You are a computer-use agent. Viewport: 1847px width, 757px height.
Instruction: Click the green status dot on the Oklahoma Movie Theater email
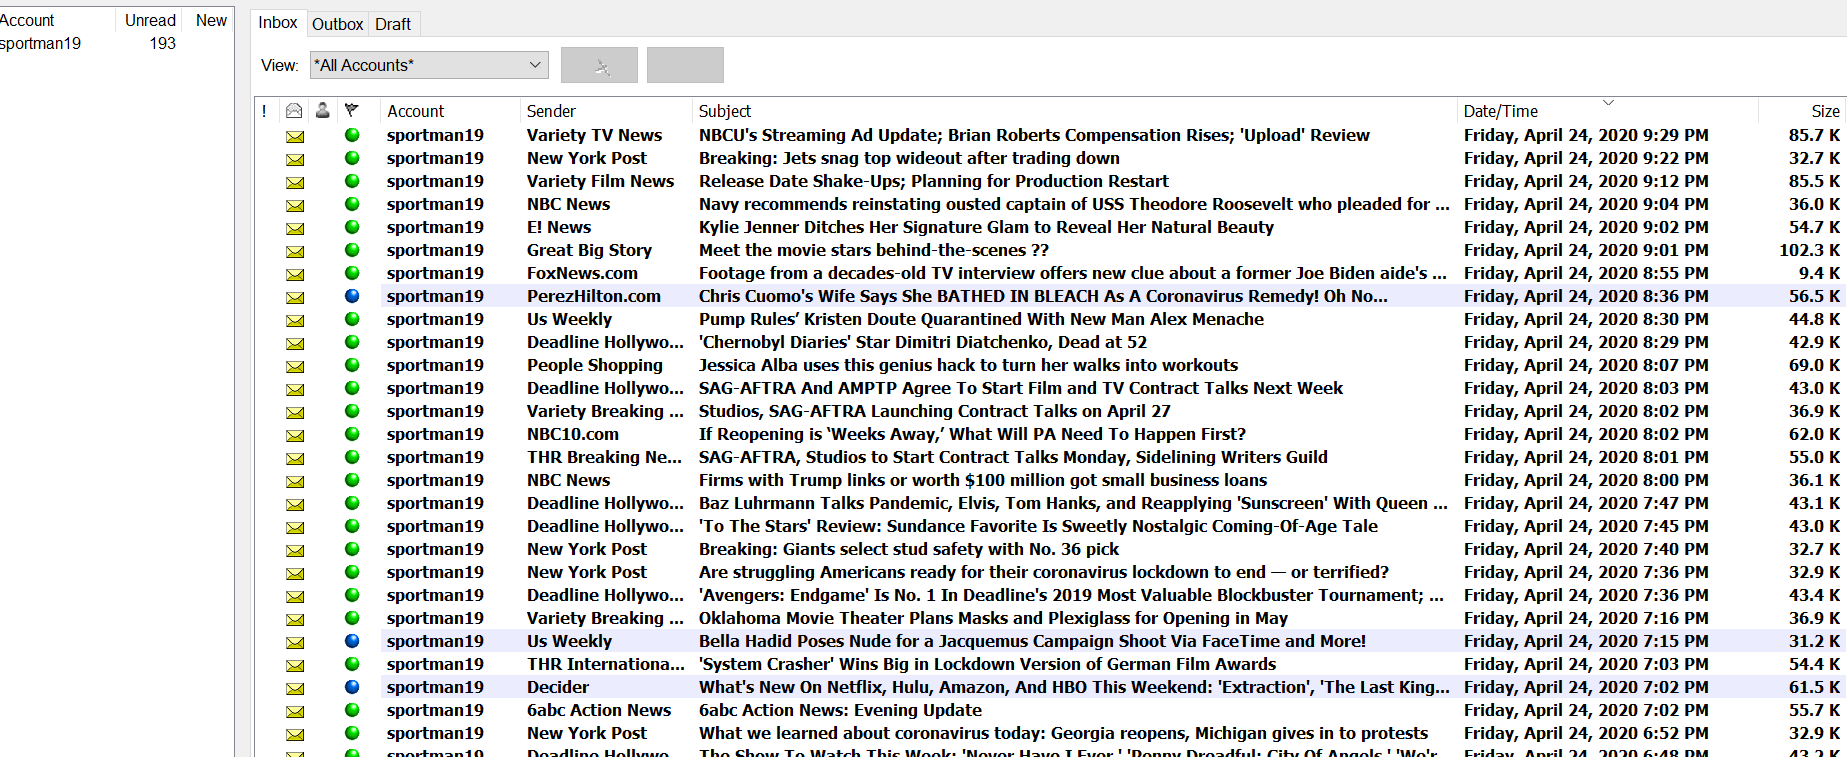[352, 618]
